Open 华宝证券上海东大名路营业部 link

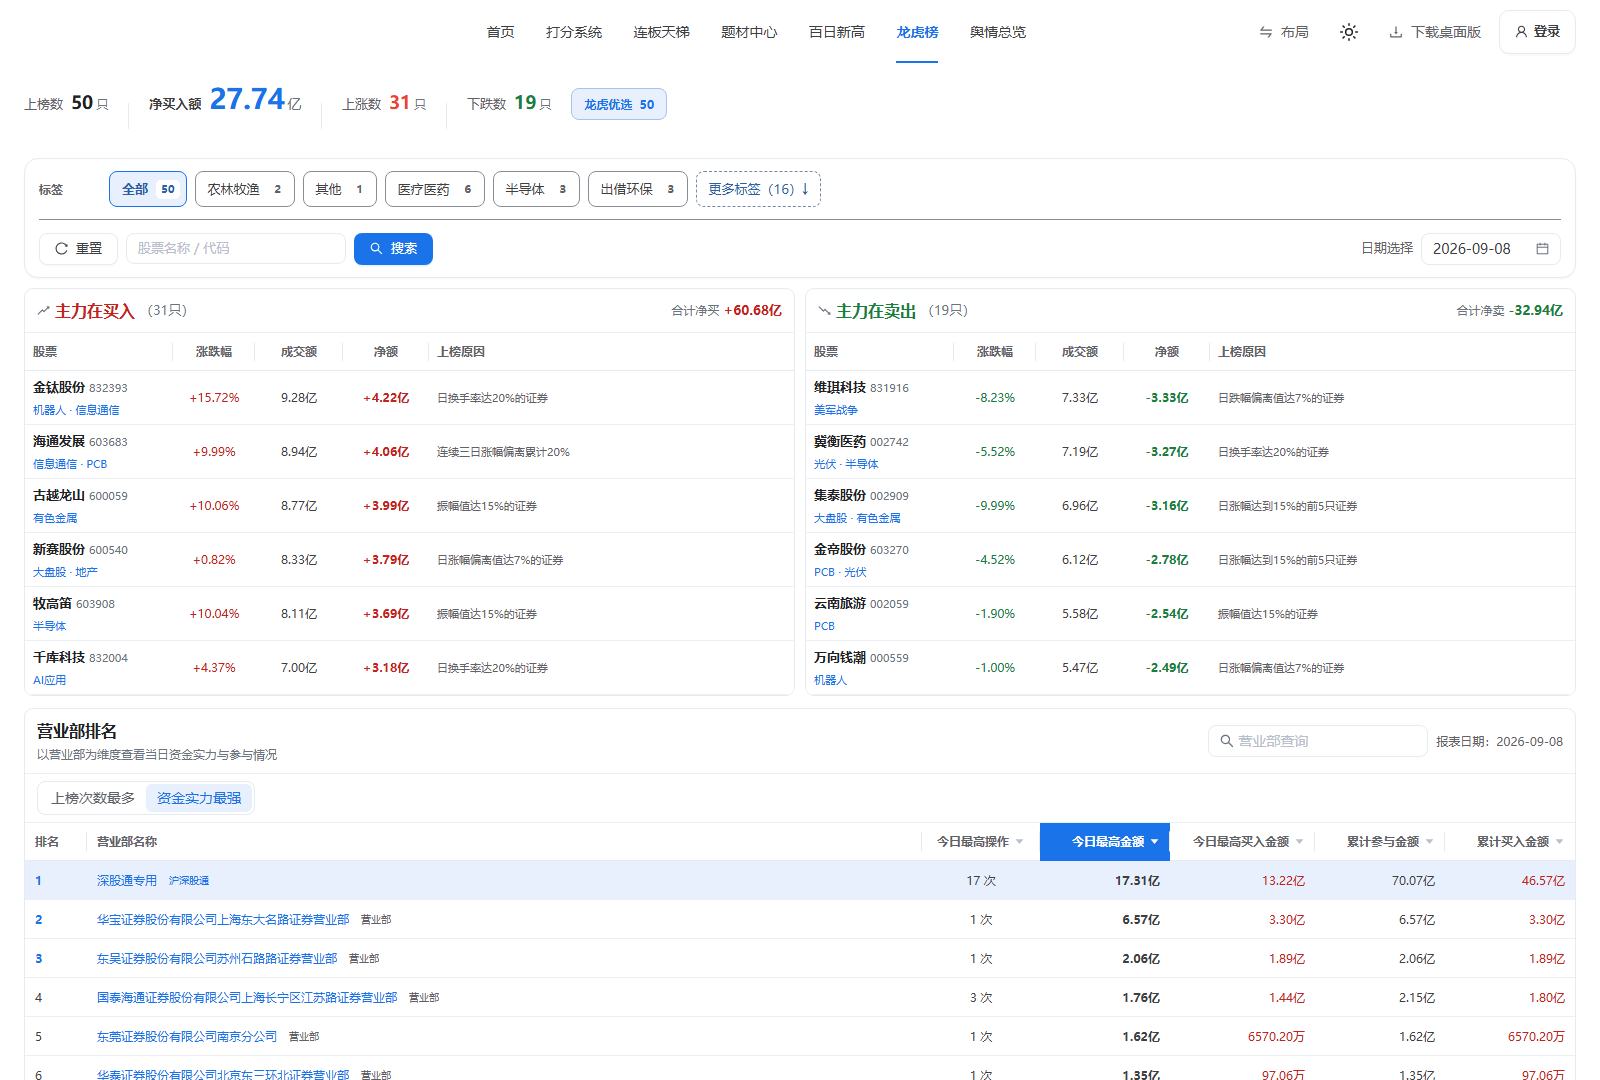coord(223,920)
